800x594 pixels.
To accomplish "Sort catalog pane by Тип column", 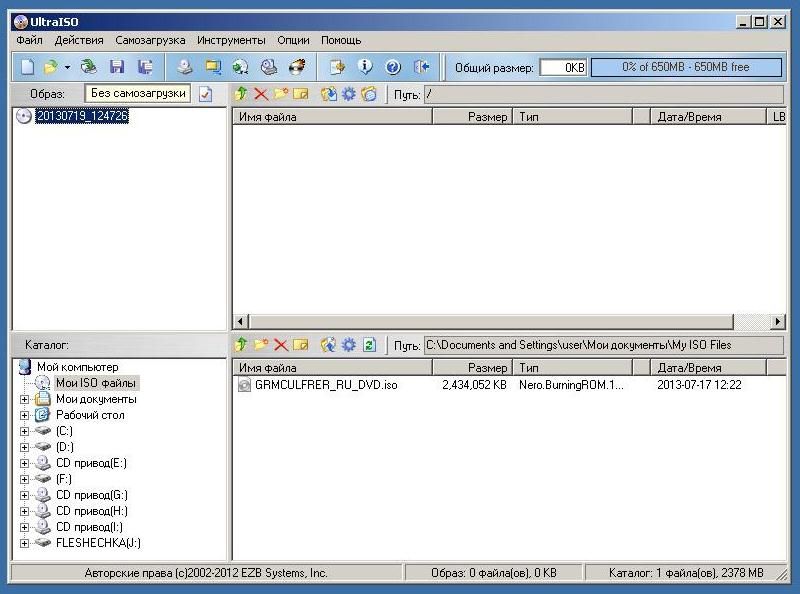I will (573, 368).
